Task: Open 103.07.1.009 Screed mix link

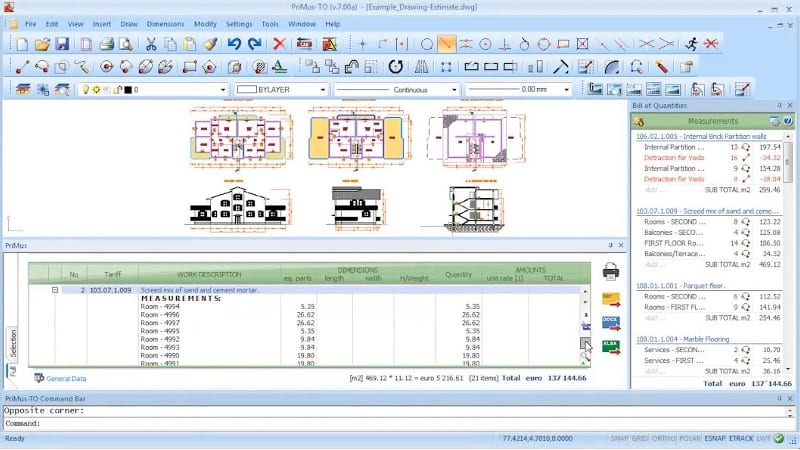Action: (707, 211)
